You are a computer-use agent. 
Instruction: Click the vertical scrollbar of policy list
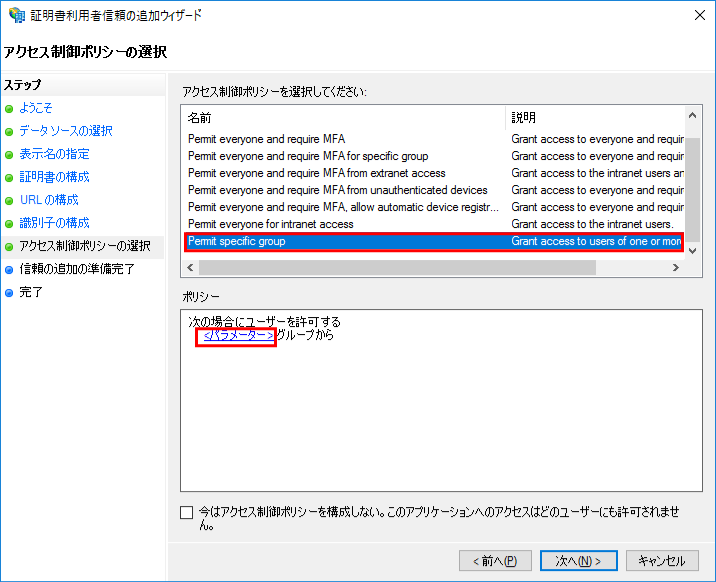692,190
